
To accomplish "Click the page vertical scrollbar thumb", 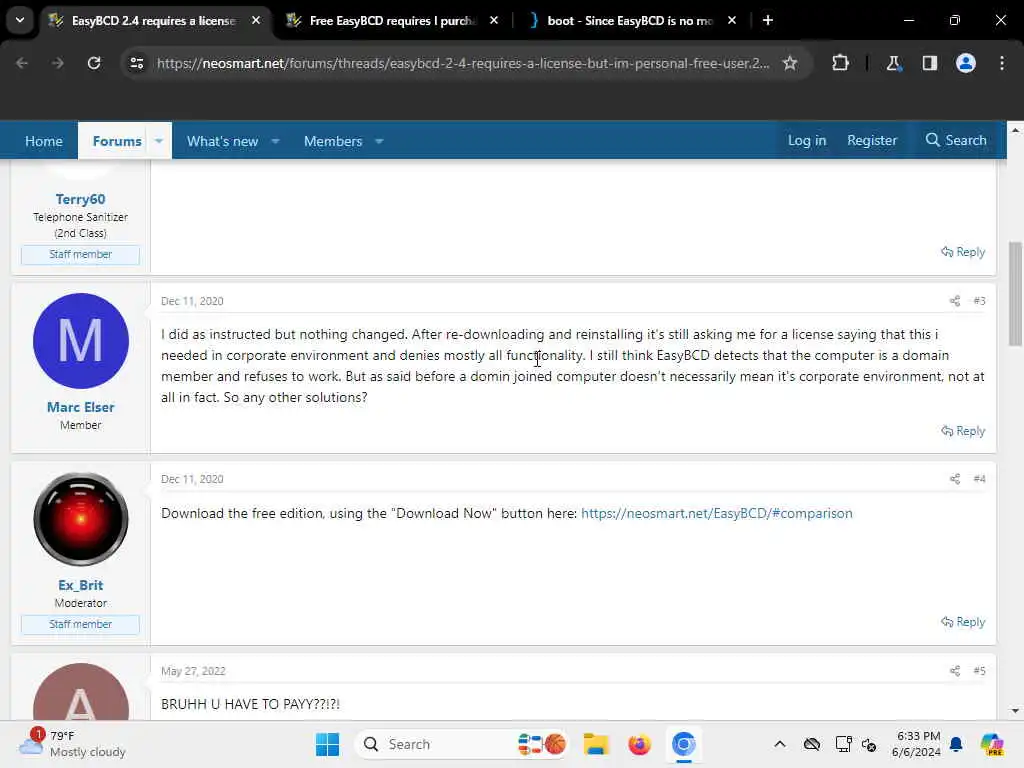I will pyautogui.click(x=1015, y=294).
